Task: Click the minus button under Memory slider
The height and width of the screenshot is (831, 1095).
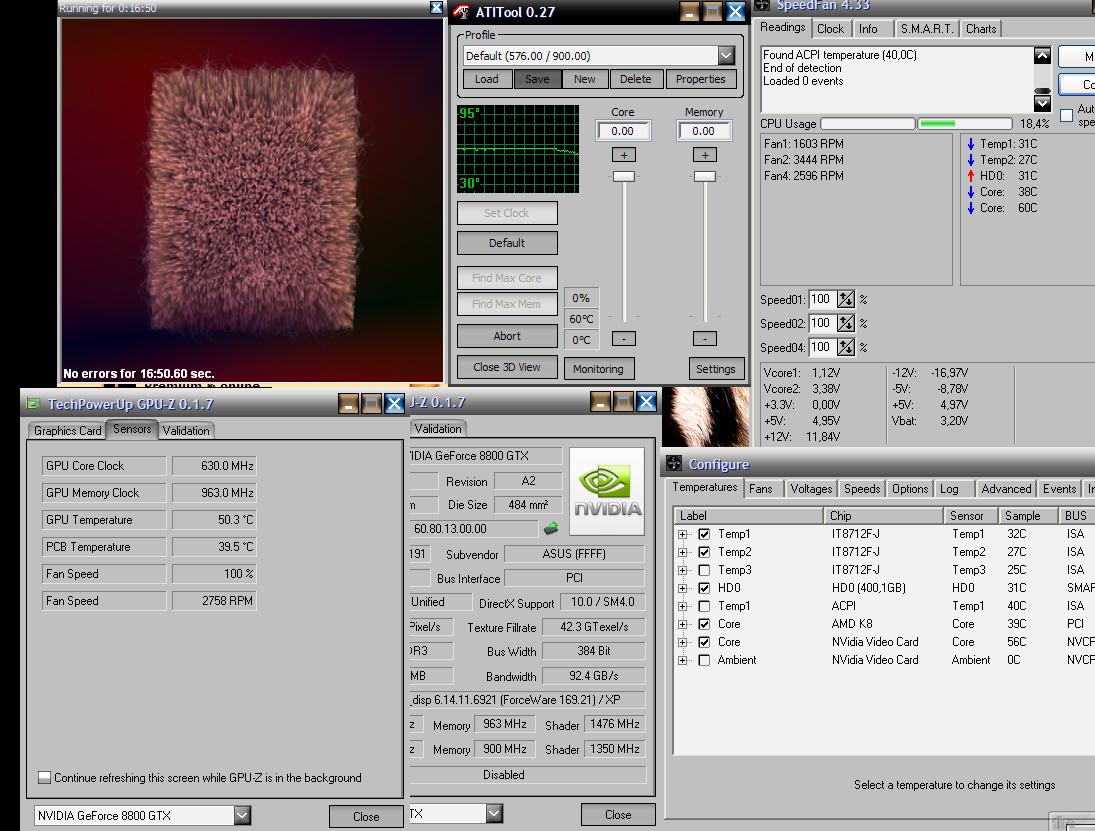Action: [x=705, y=339]
